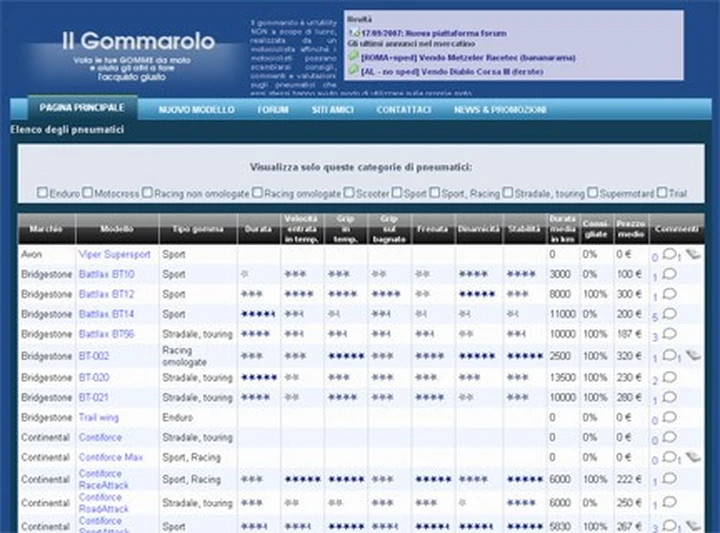Open the Siti Amici menu item

coord(332,110)
